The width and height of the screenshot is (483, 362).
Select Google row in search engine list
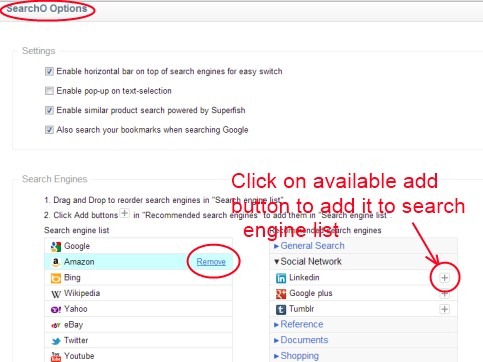click(x=138, y=246)
